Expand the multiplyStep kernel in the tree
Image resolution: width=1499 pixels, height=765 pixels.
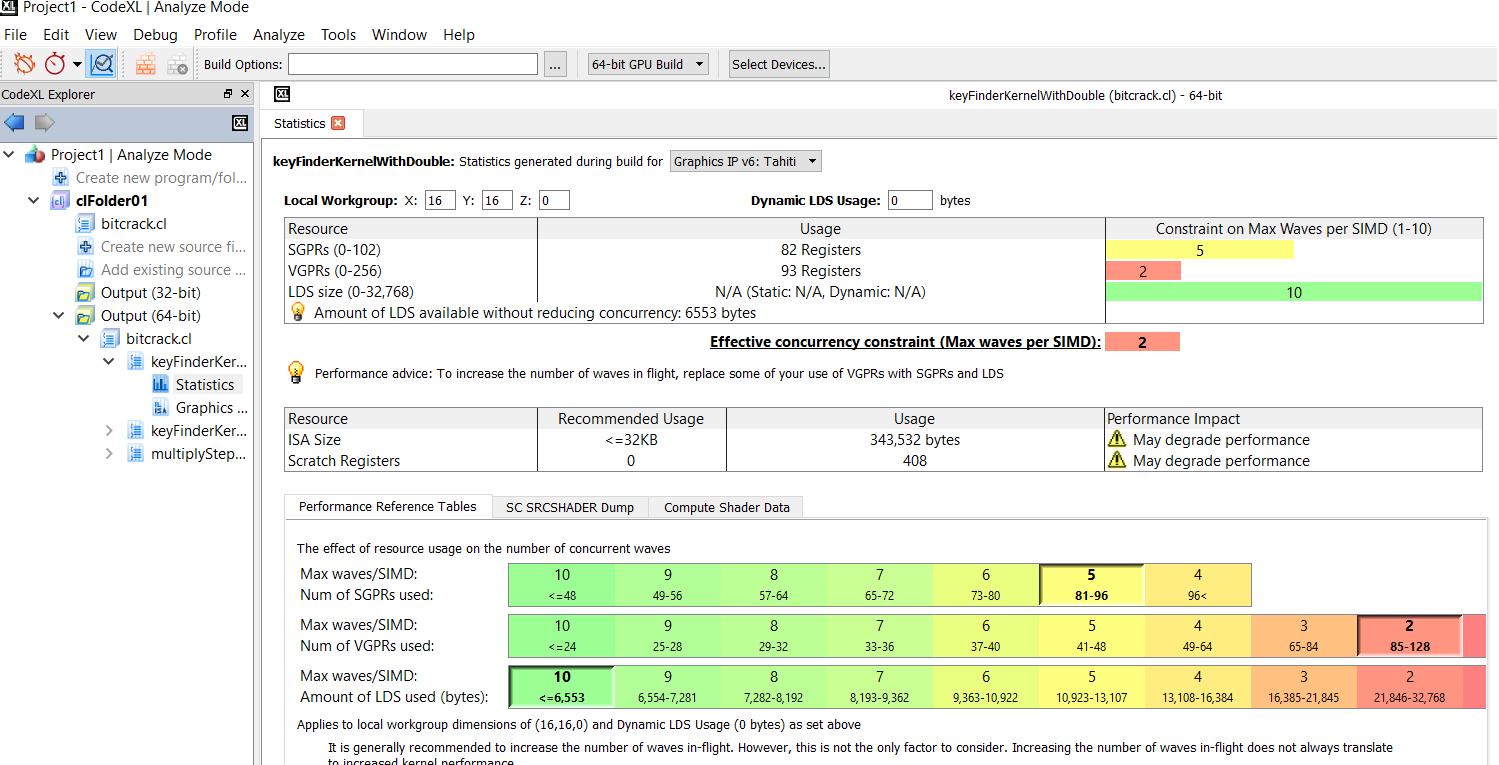(110, 453)
